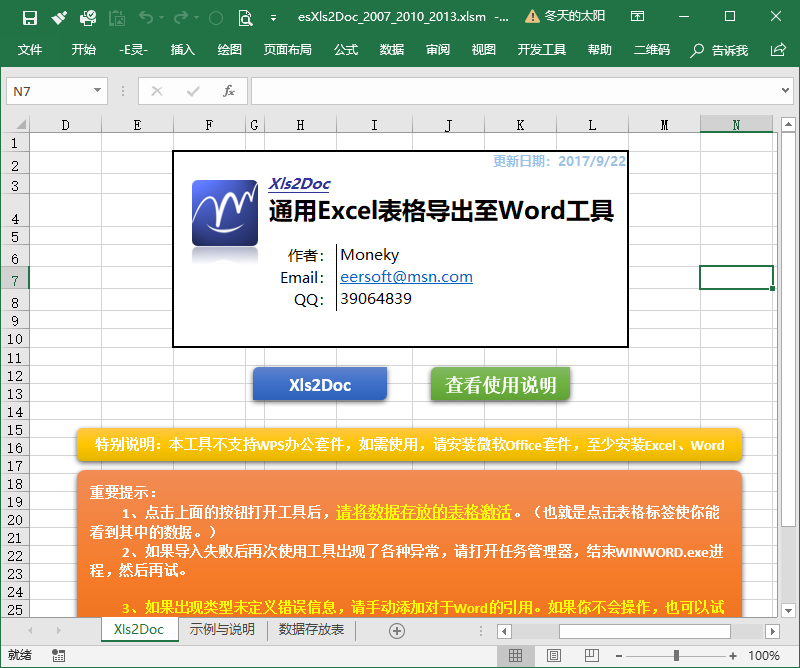The image size is (800, 668).
Task: Click the Enter checkmark icon in formula bar
Action: point(193,91)
